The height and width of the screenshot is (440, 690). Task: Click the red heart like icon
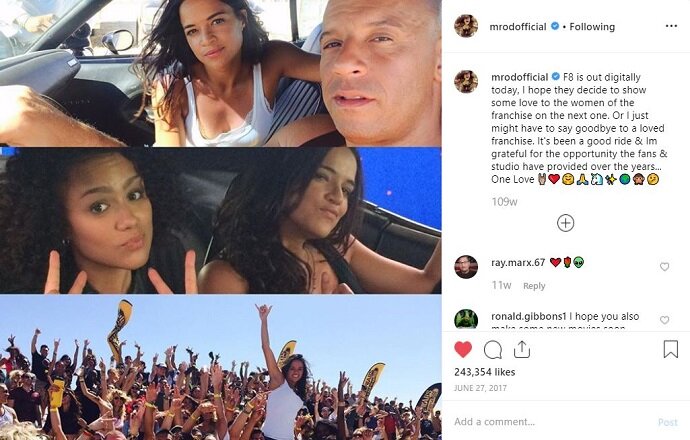pyautogui.click(x=463, y=350)
